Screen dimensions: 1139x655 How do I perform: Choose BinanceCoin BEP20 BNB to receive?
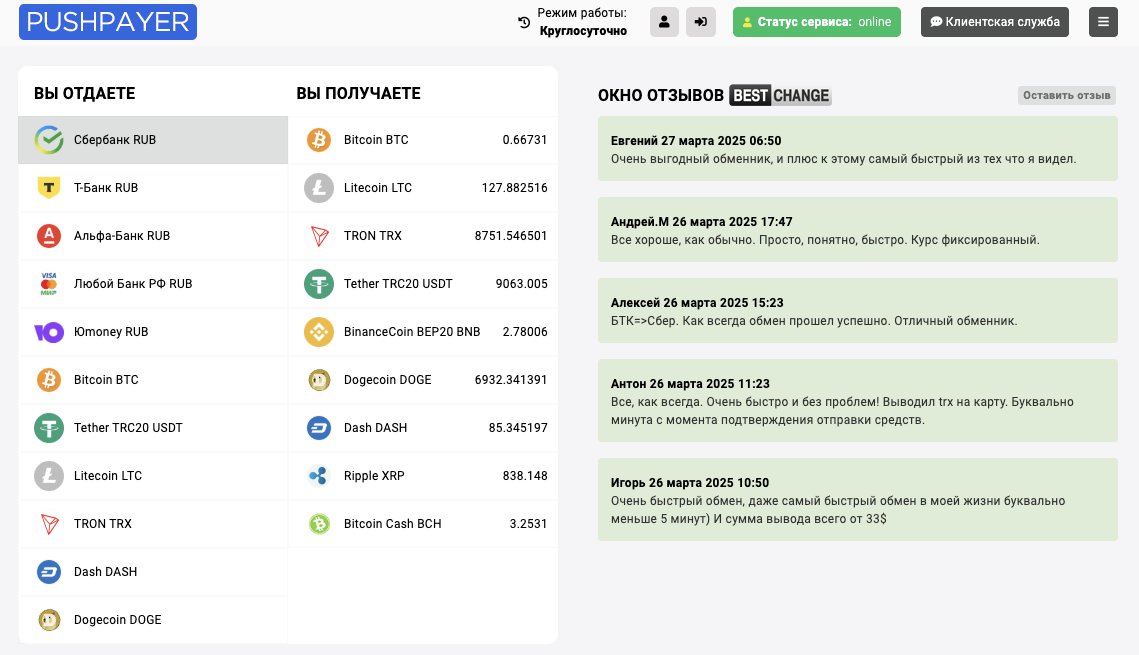pyautogui.click(x=423, y=332)
